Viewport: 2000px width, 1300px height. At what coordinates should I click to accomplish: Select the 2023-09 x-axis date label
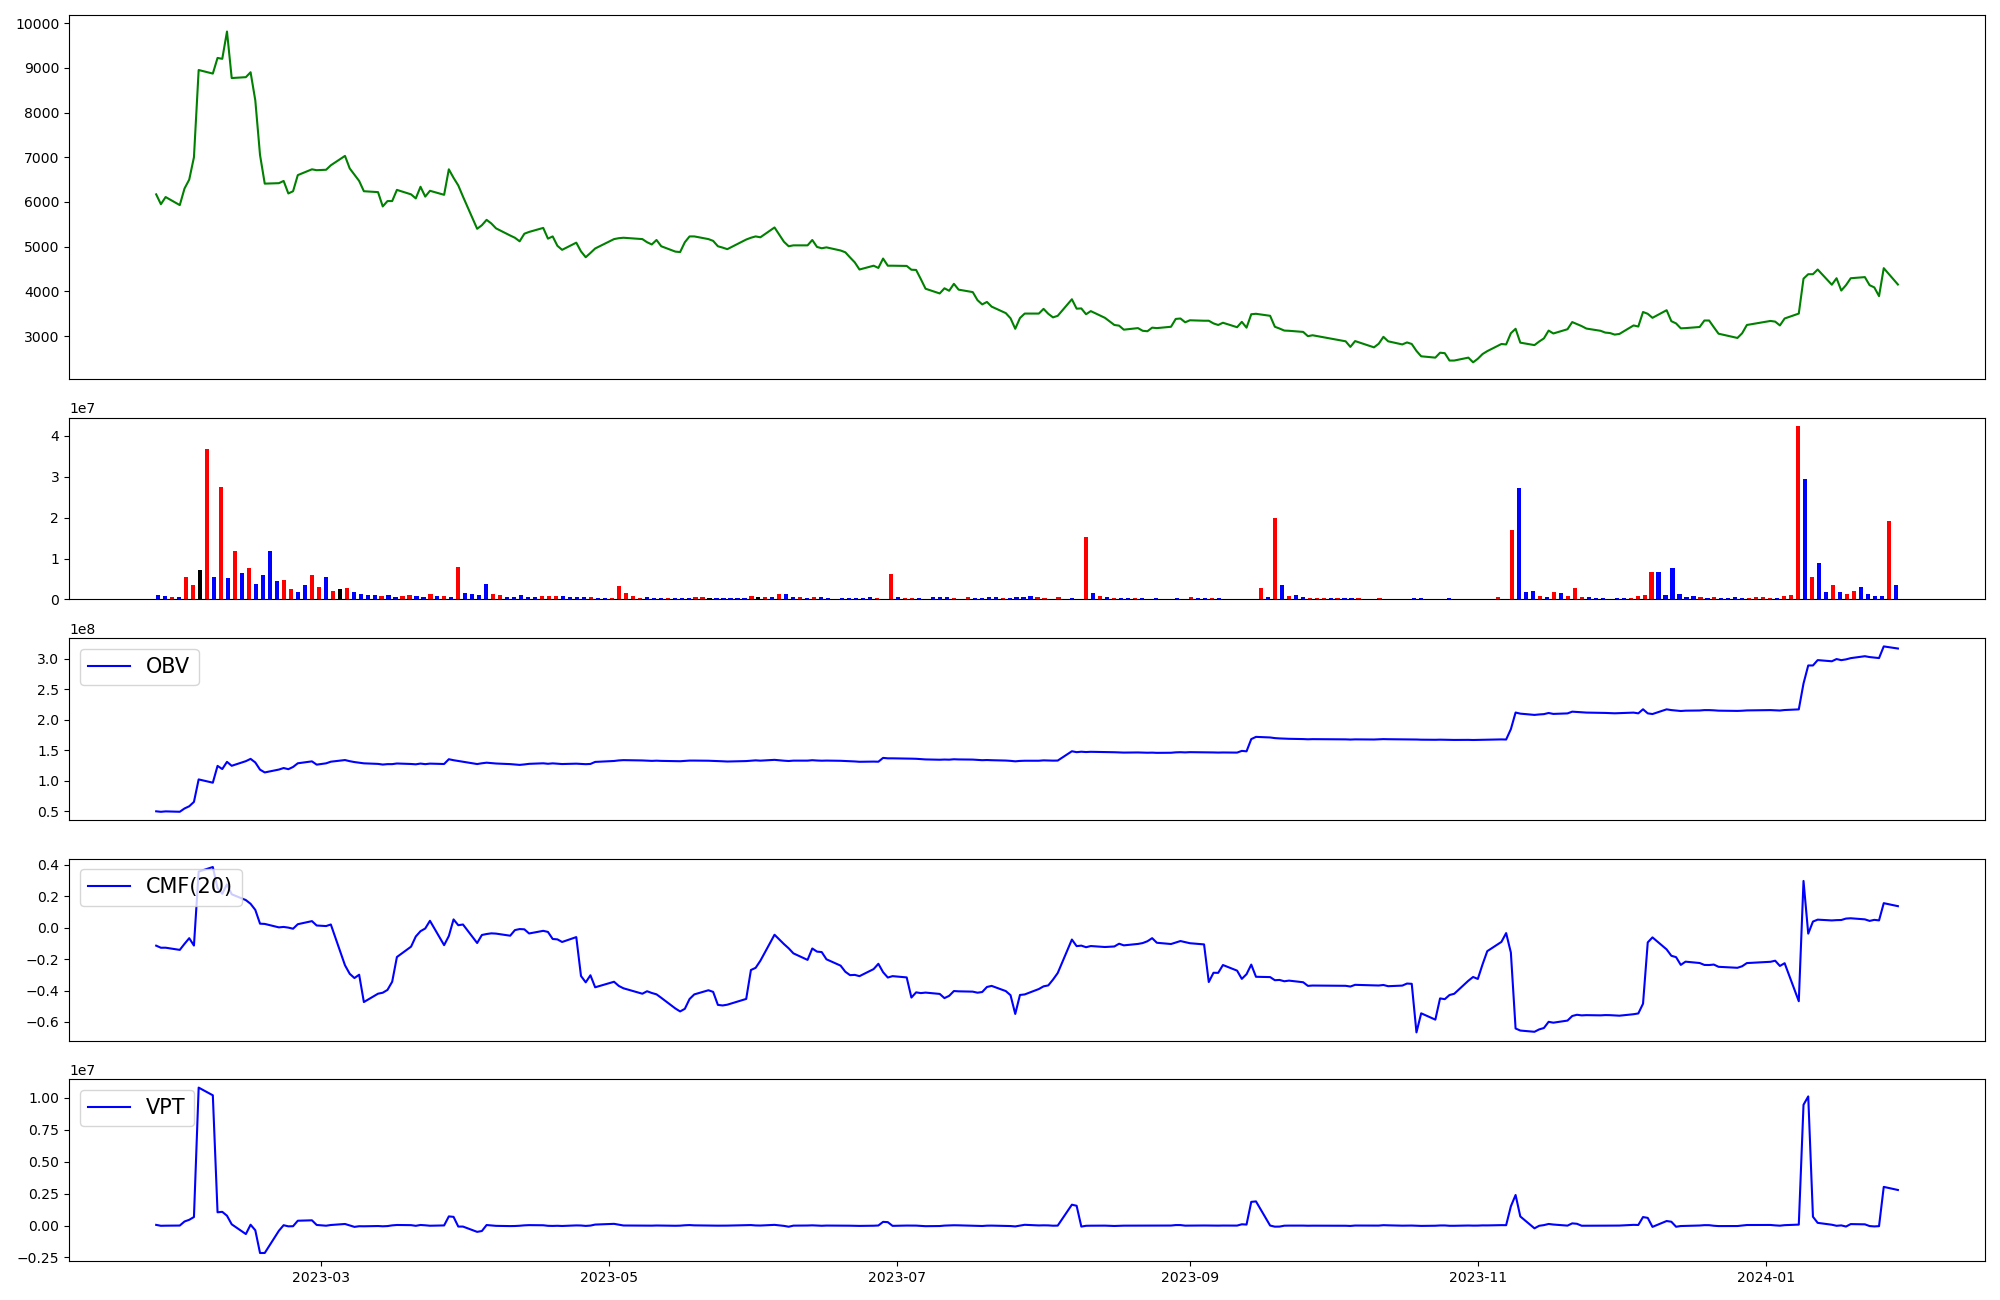[x=1190, y=1277]
